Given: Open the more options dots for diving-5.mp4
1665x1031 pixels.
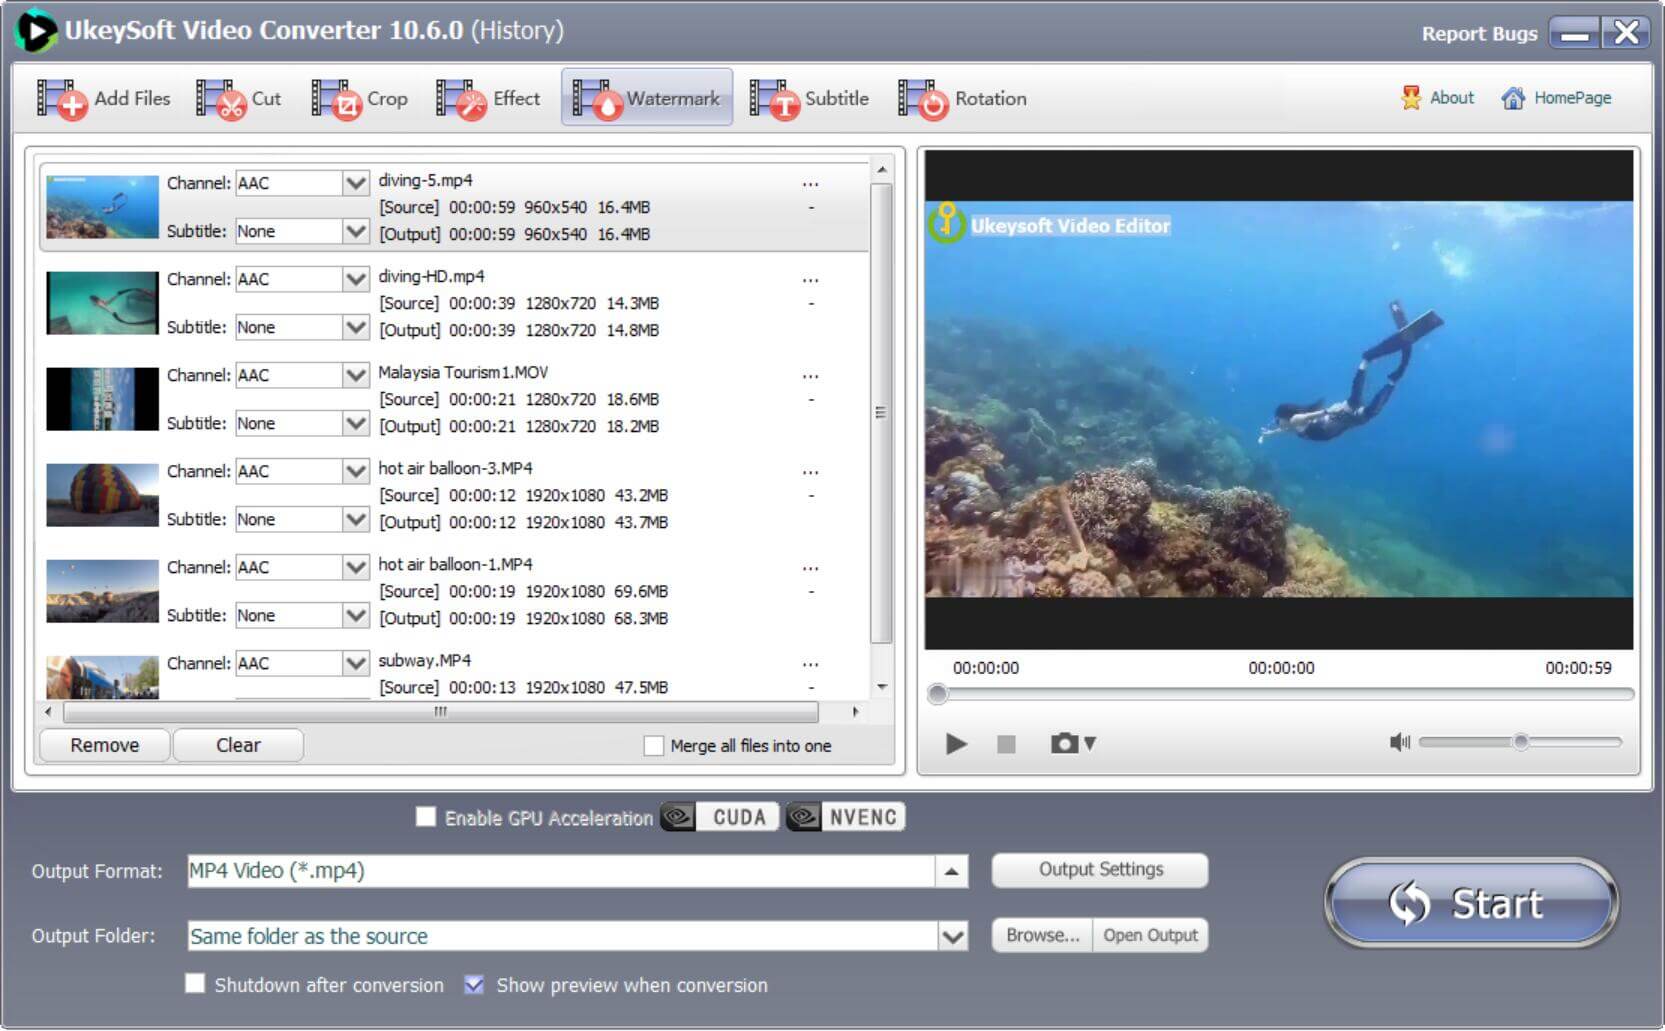Looking at the screenshot, I should pyautogui.click(x=810, y=184).
